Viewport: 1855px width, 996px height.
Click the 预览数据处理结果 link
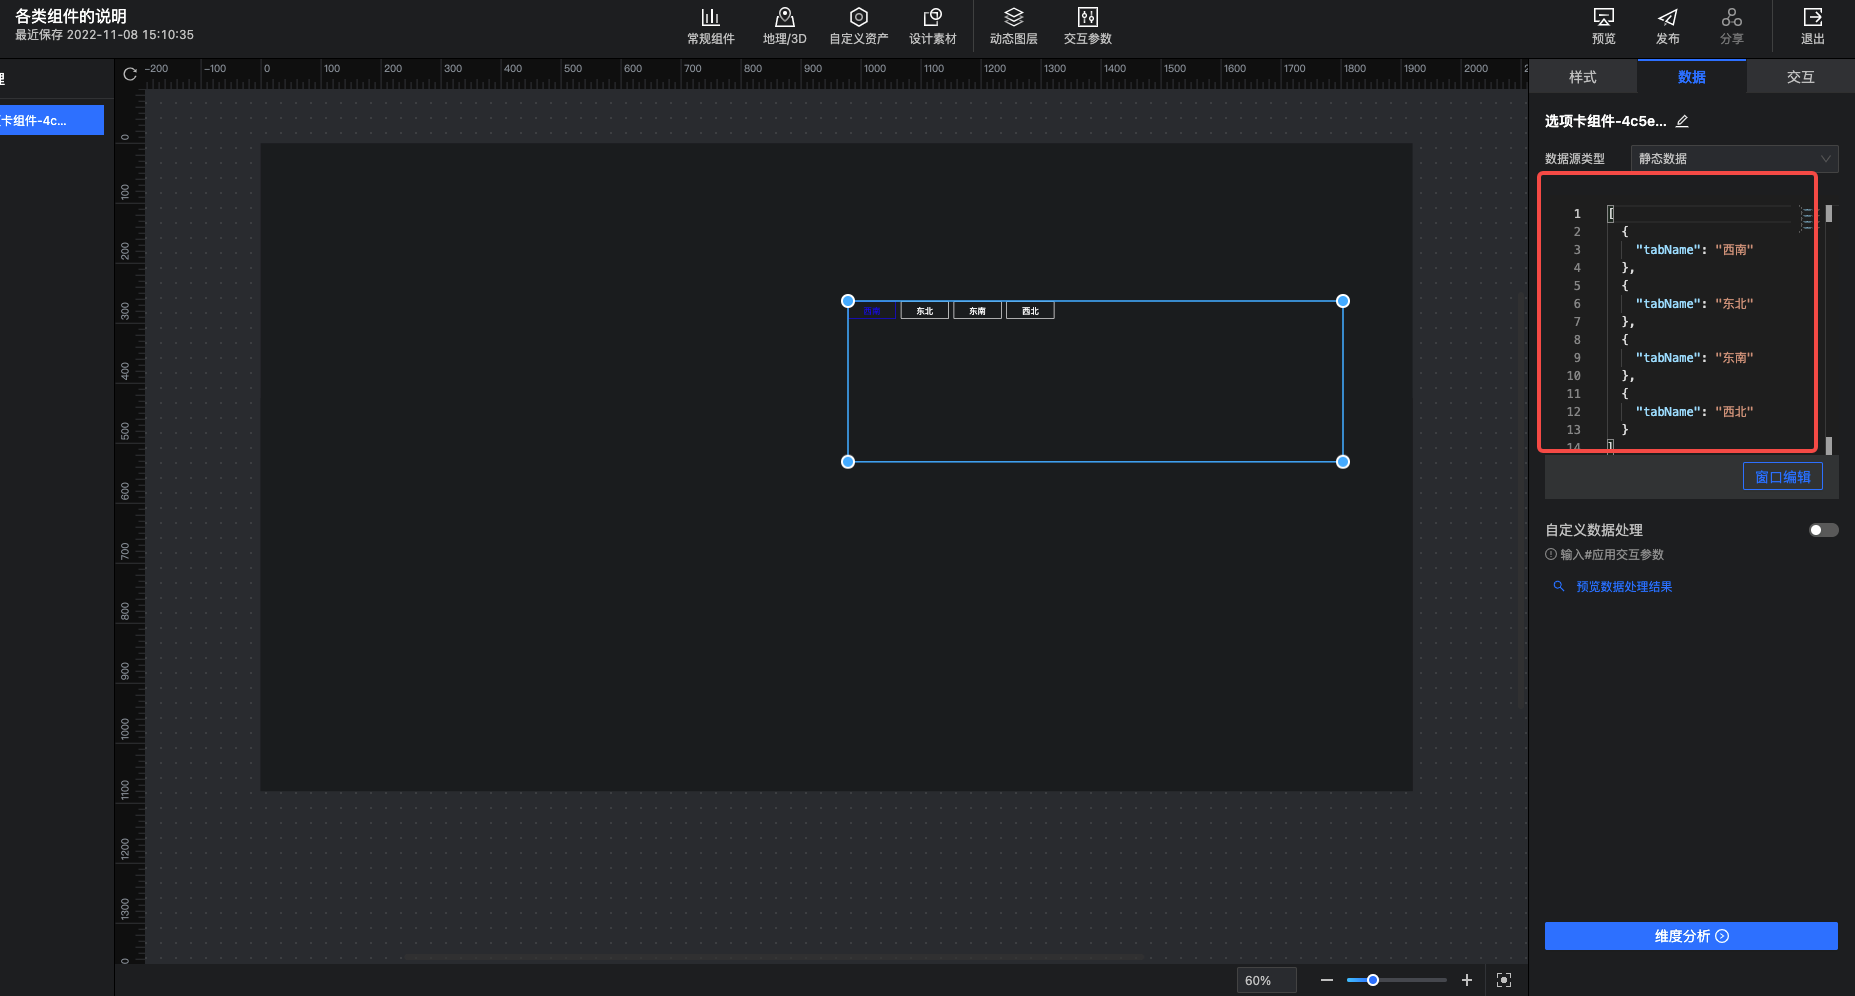tap(1623, 587)
